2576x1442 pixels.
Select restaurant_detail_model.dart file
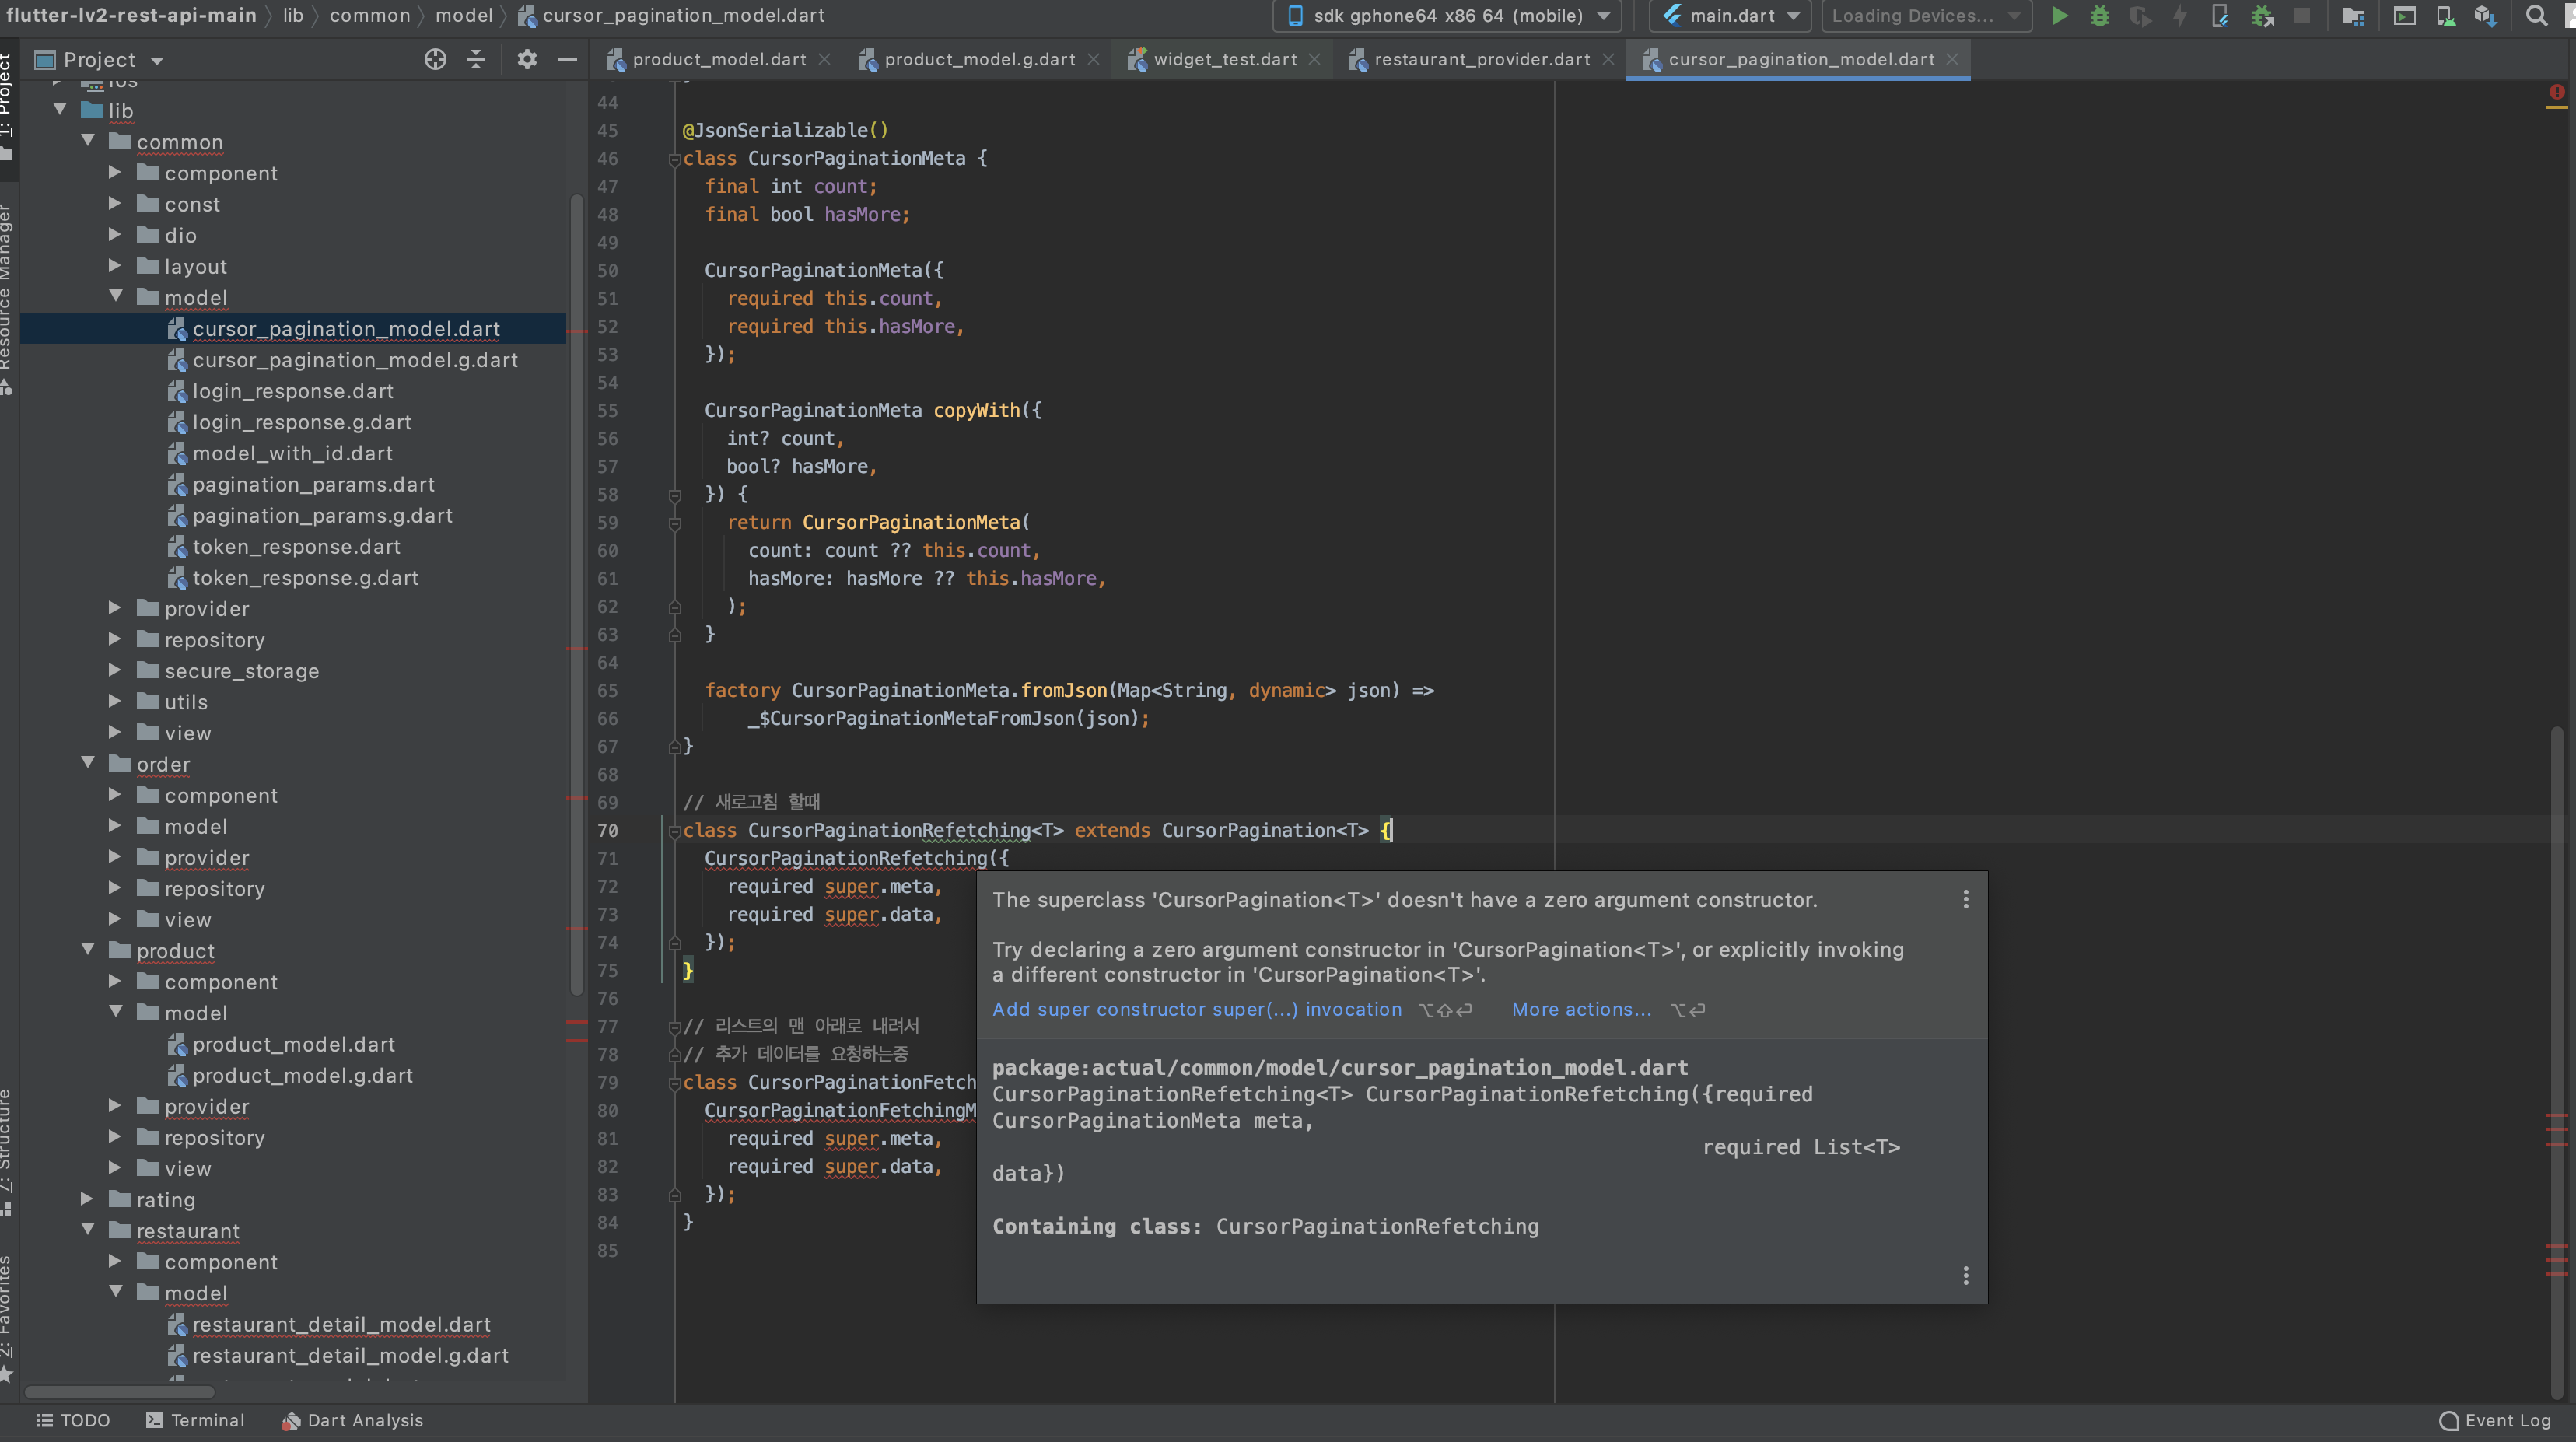point(342,1324)
